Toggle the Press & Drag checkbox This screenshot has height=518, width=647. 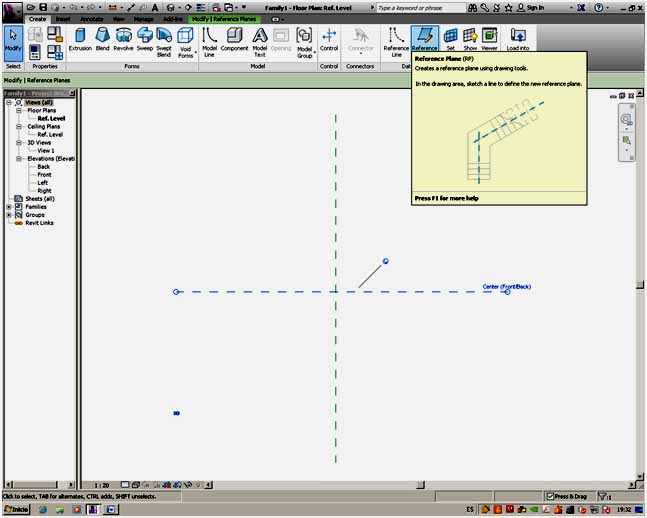tap(551, 496)
